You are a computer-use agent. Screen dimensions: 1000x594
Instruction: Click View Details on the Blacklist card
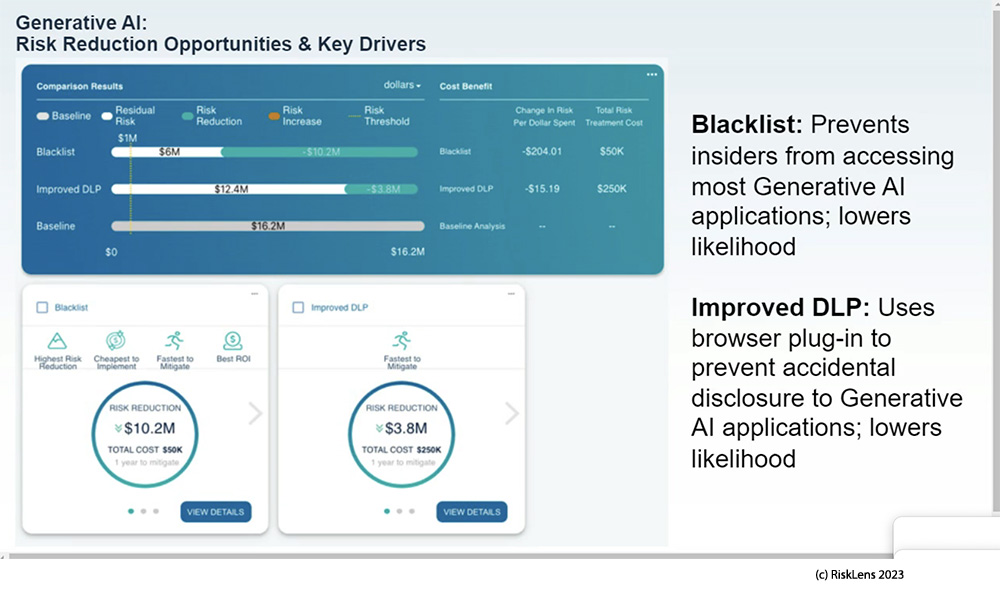coord(216,511)
